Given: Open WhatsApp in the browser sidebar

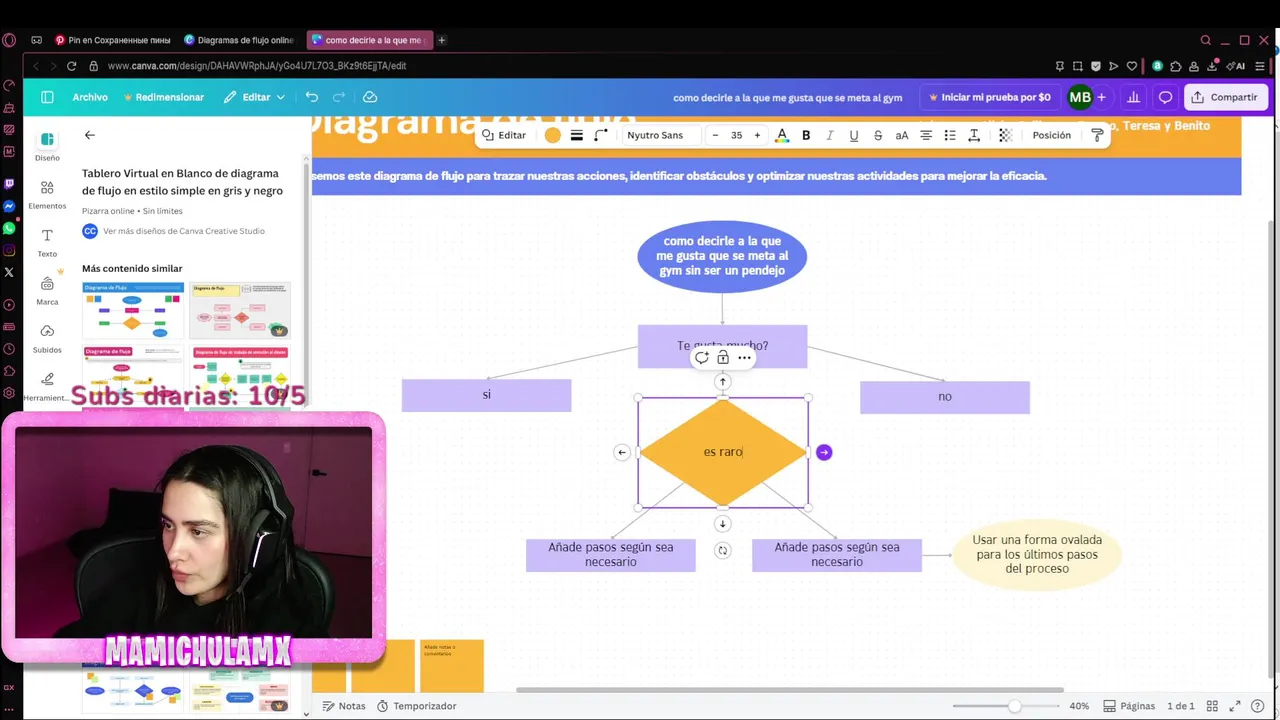Looking at the screenshot, I should coord(9,228).
